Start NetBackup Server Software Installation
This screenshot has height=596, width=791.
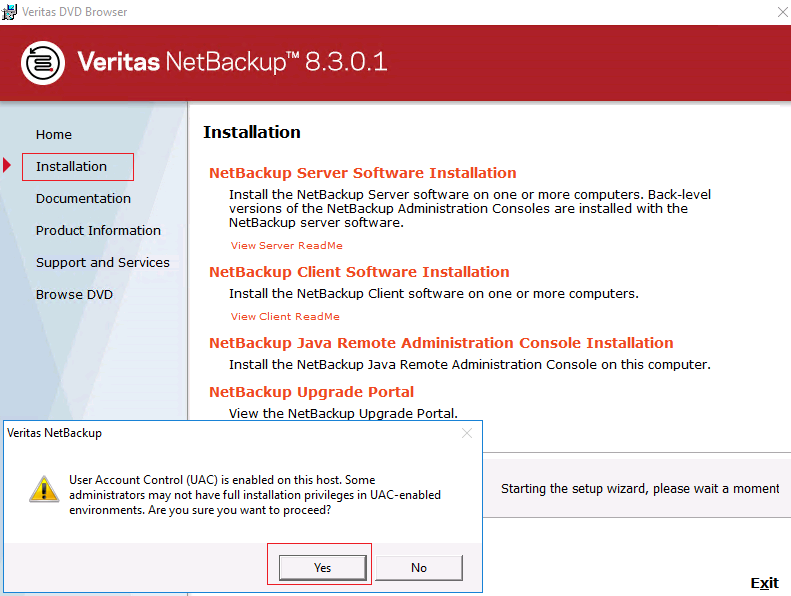point(362,173)
